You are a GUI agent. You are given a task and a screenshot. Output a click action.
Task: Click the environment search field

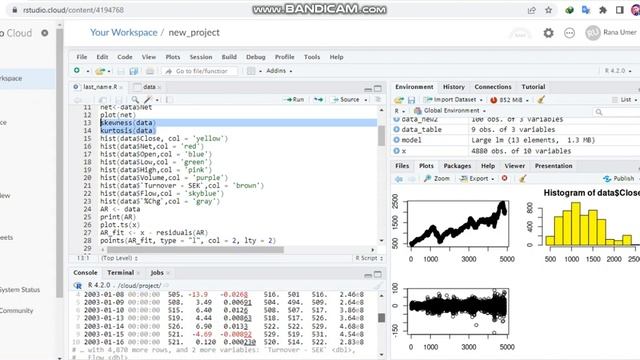coord(616,111)
